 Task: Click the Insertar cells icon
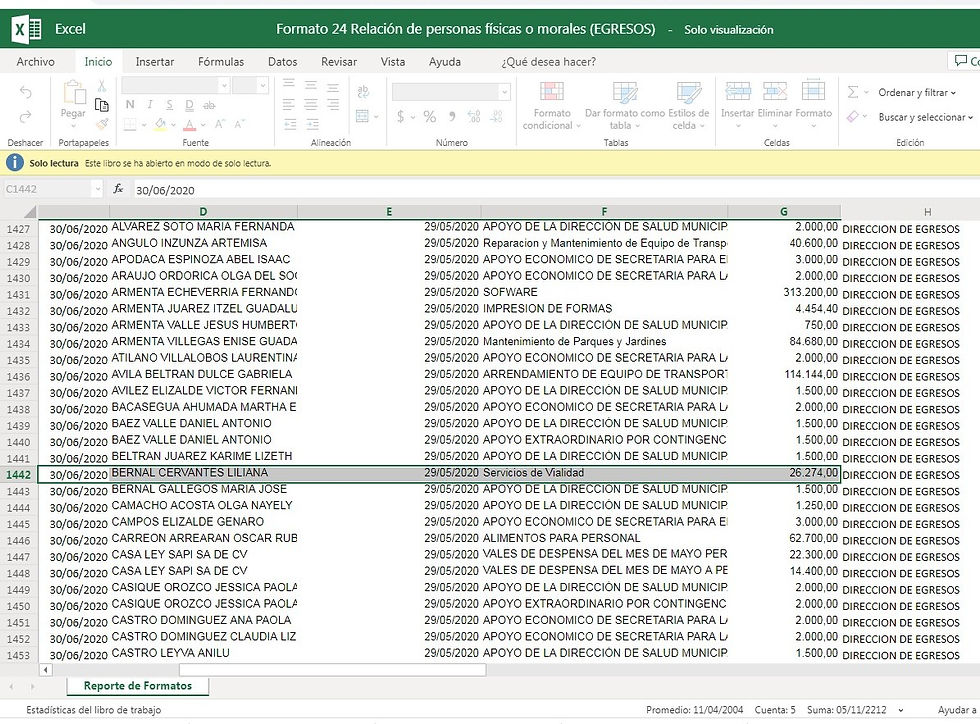tap(738, 92)
